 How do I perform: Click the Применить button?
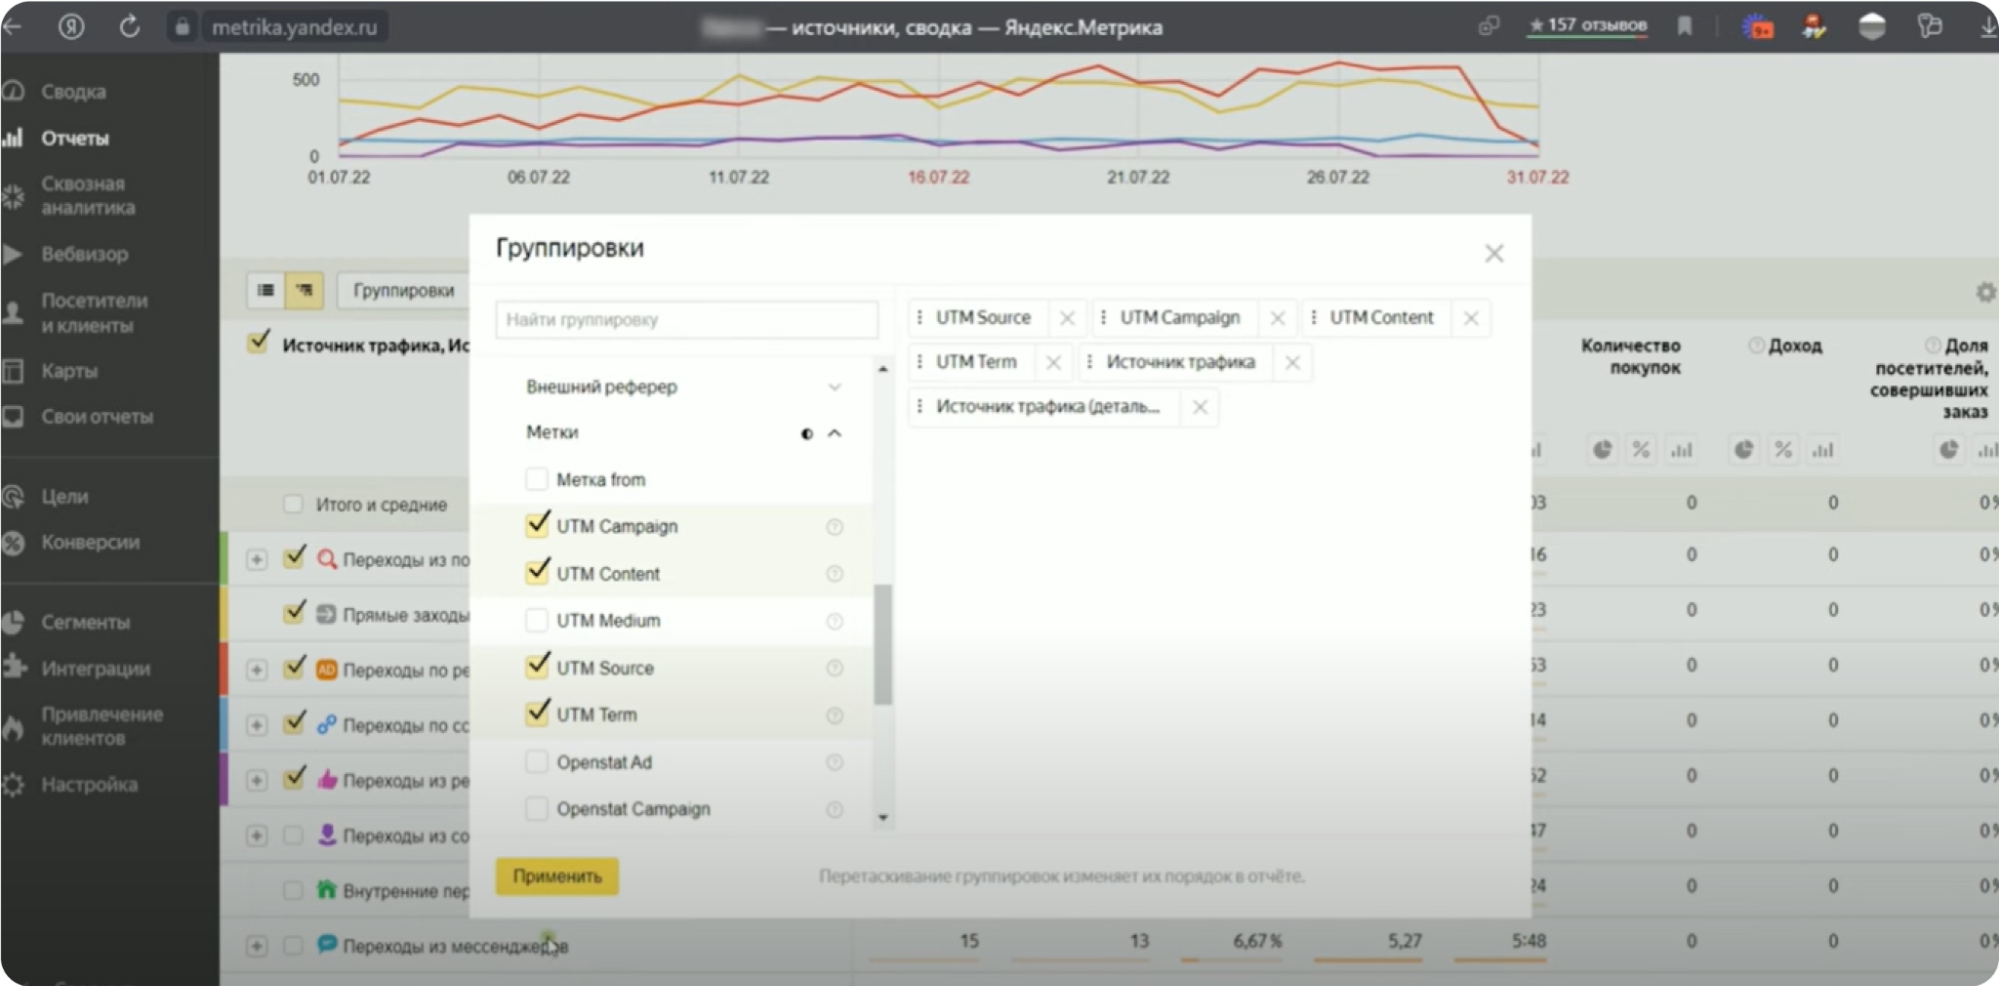coord(557,876)
